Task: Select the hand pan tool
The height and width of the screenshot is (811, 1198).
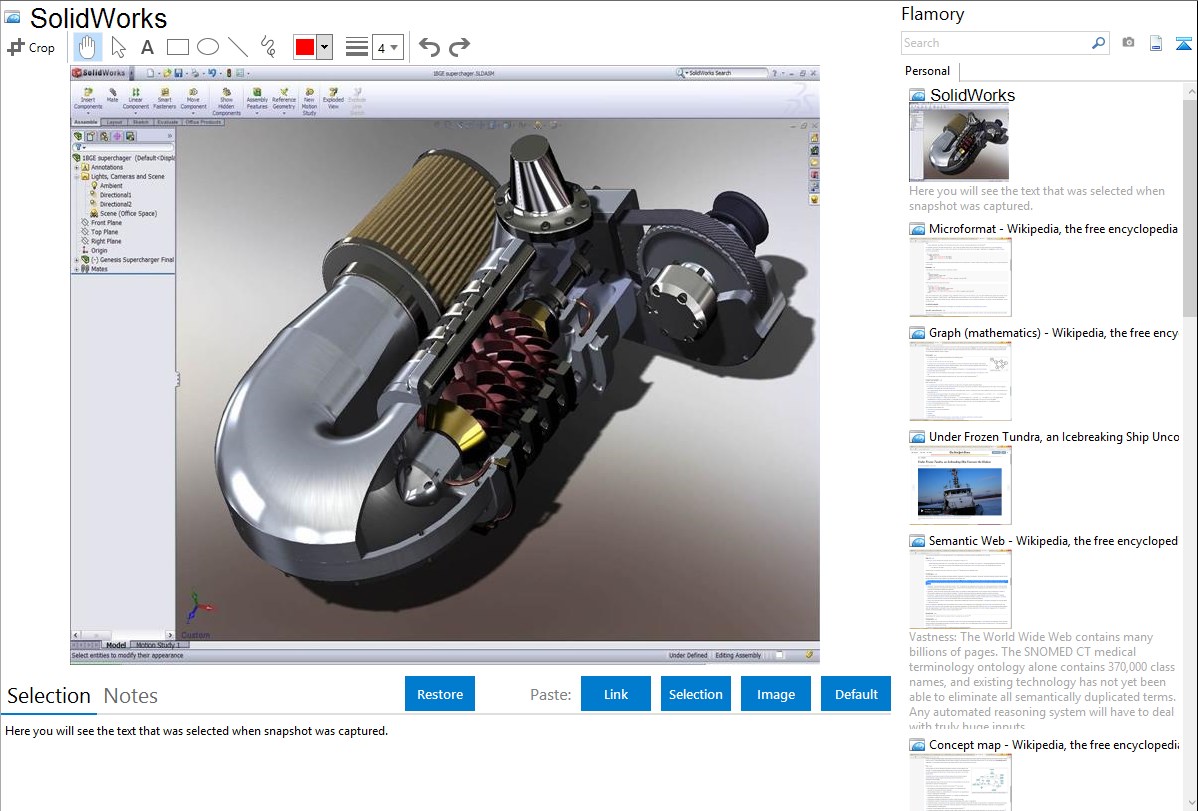Action: coord(87,47)
